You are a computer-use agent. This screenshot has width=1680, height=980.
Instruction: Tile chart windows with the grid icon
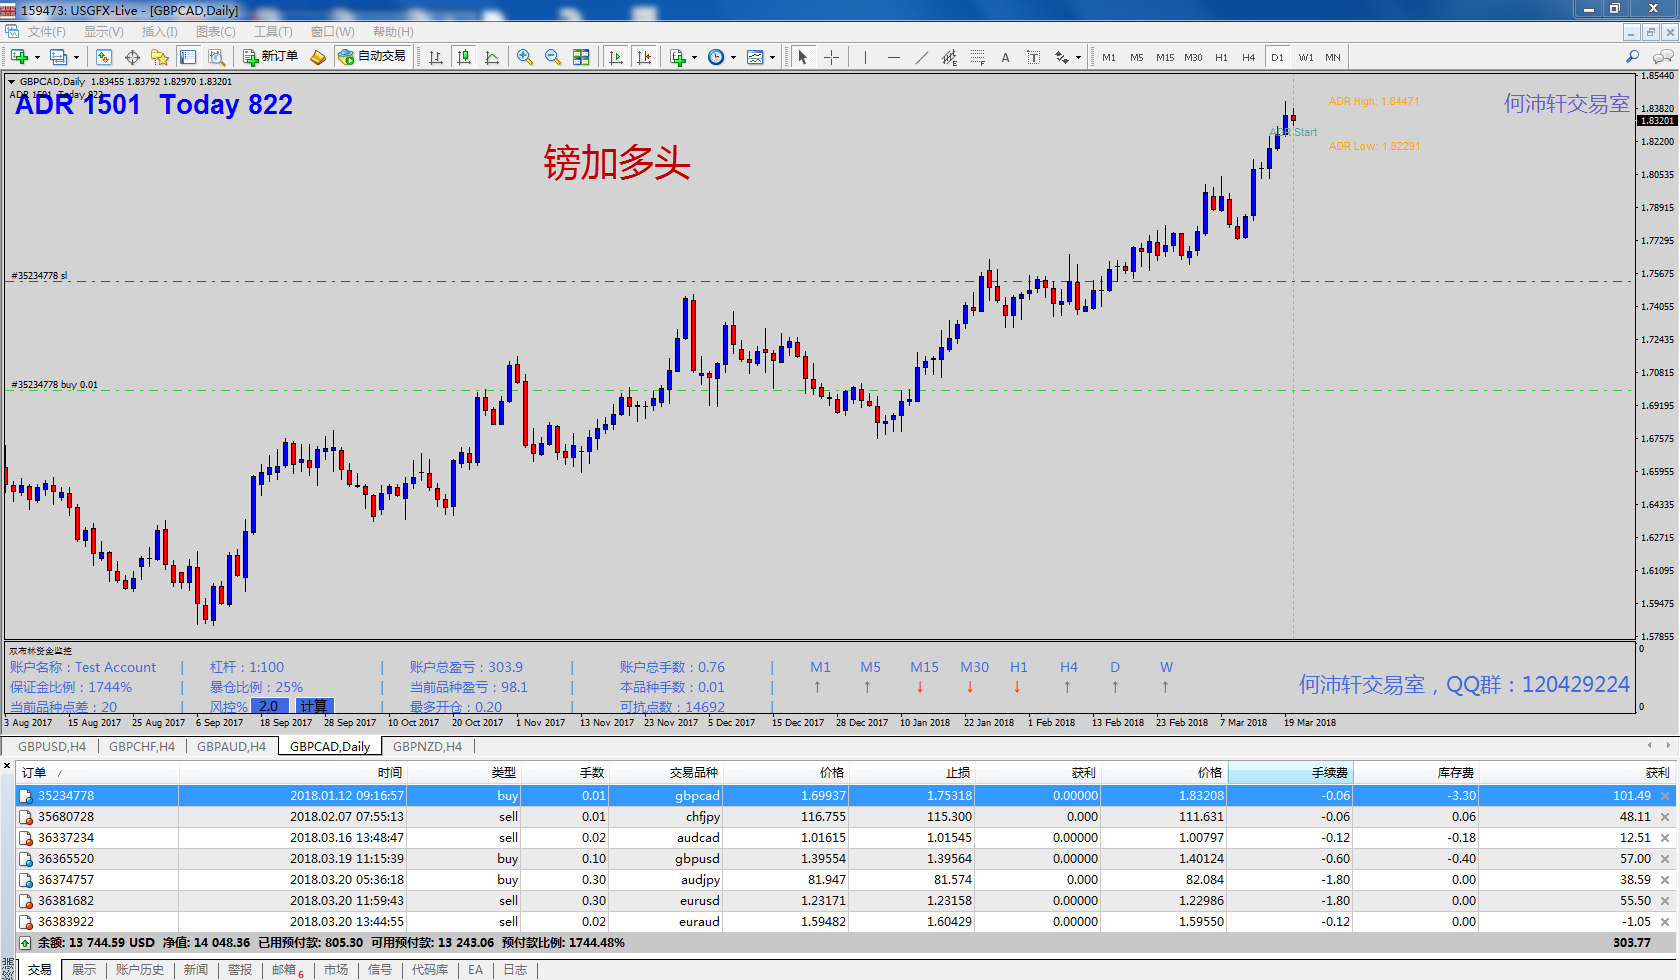581,57
